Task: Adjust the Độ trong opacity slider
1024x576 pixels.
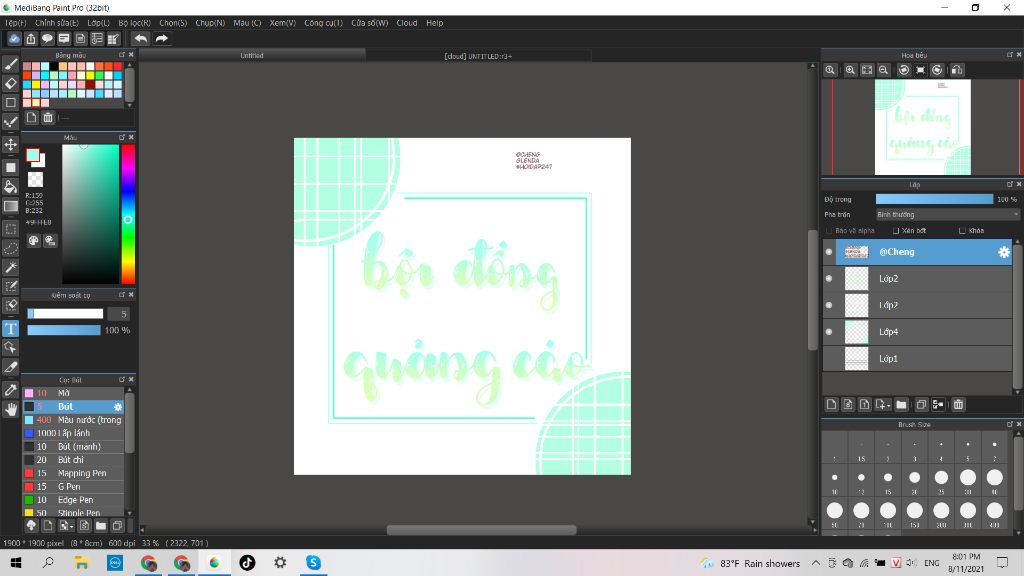Action: pyautogui.click(x=934, y=199)
